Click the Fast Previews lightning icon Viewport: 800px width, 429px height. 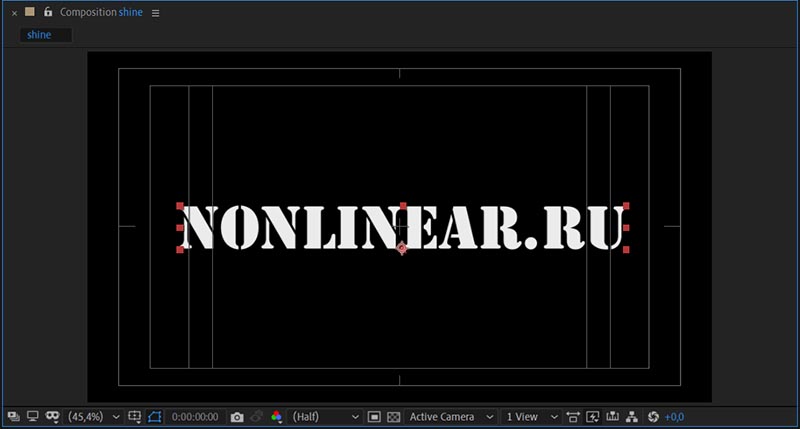(x=592, y=417)
